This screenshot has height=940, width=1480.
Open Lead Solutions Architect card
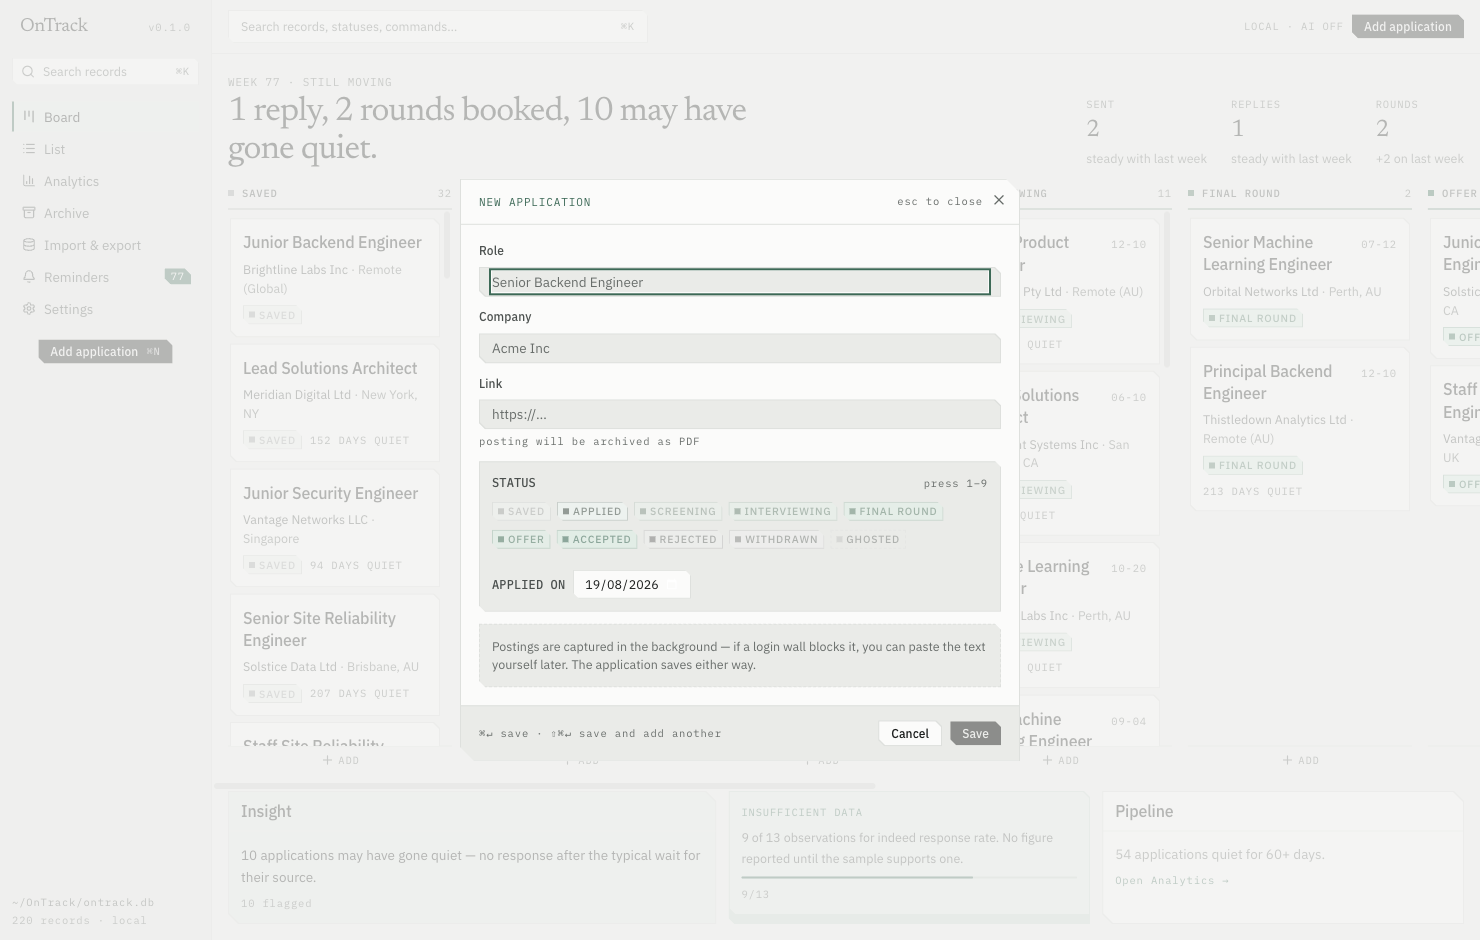[x=334, y=403]
